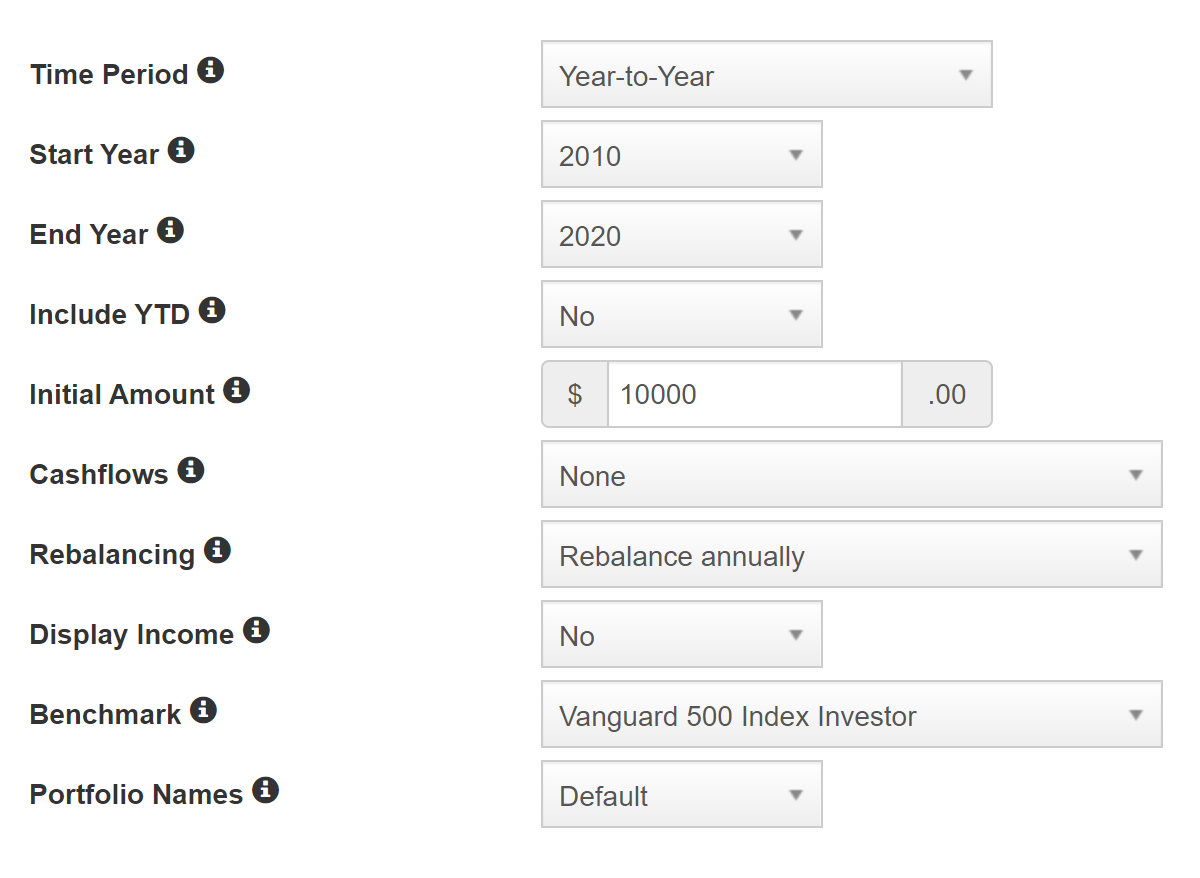1200x878 pixels.
Task: Show help for Include YTD
Action: coord(211,311)
